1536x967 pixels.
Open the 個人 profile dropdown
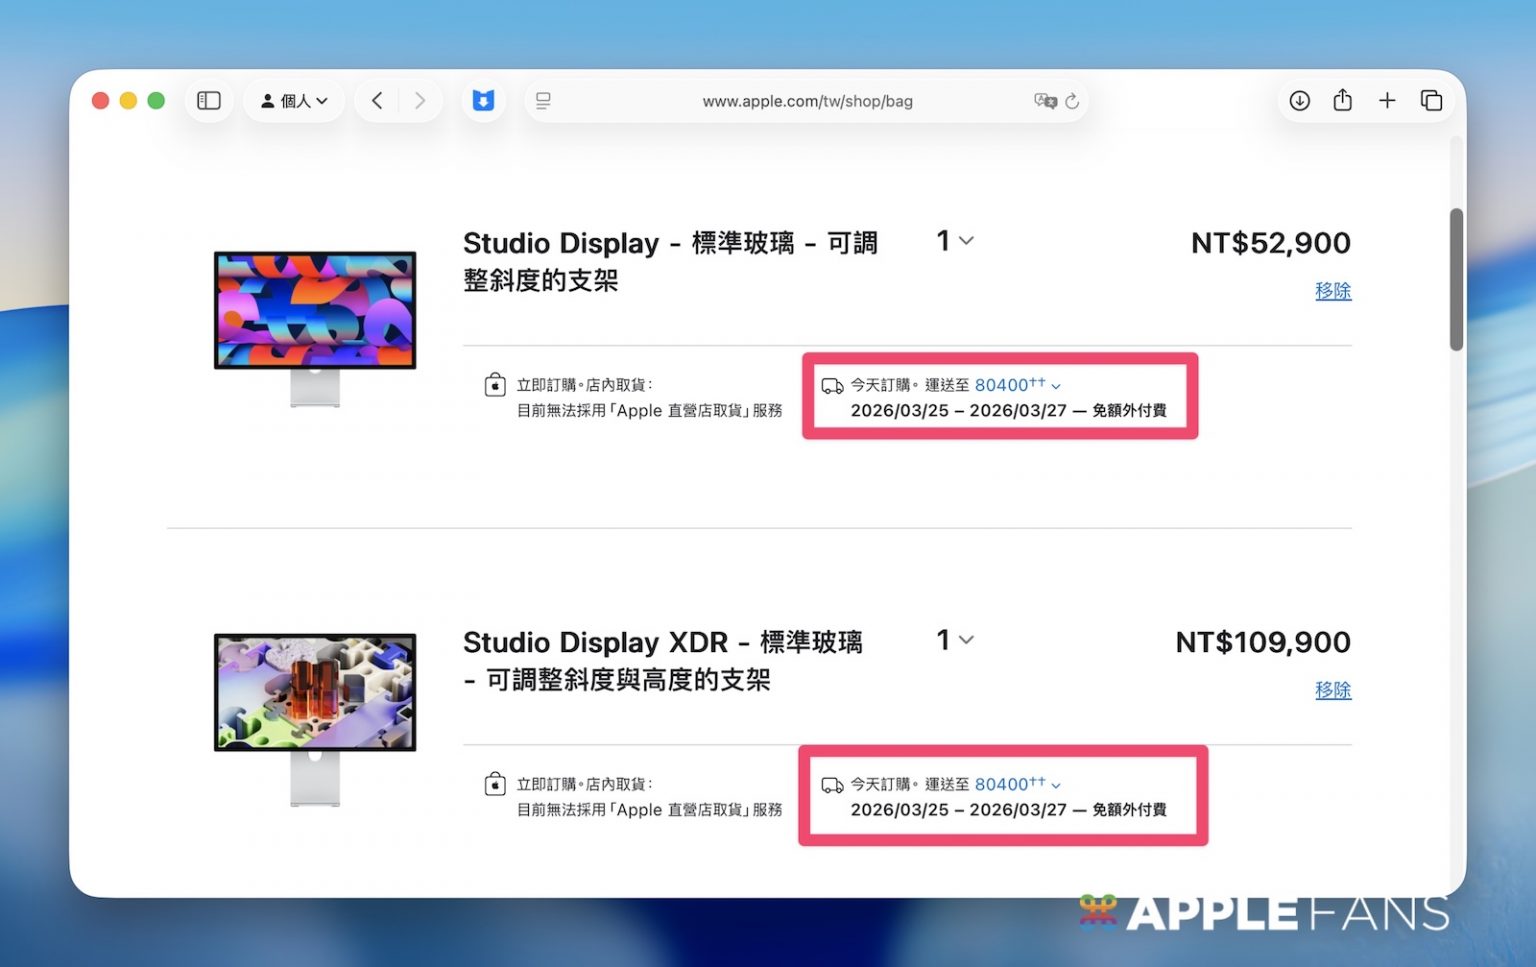pyautogui.click(x=294, y=101)
